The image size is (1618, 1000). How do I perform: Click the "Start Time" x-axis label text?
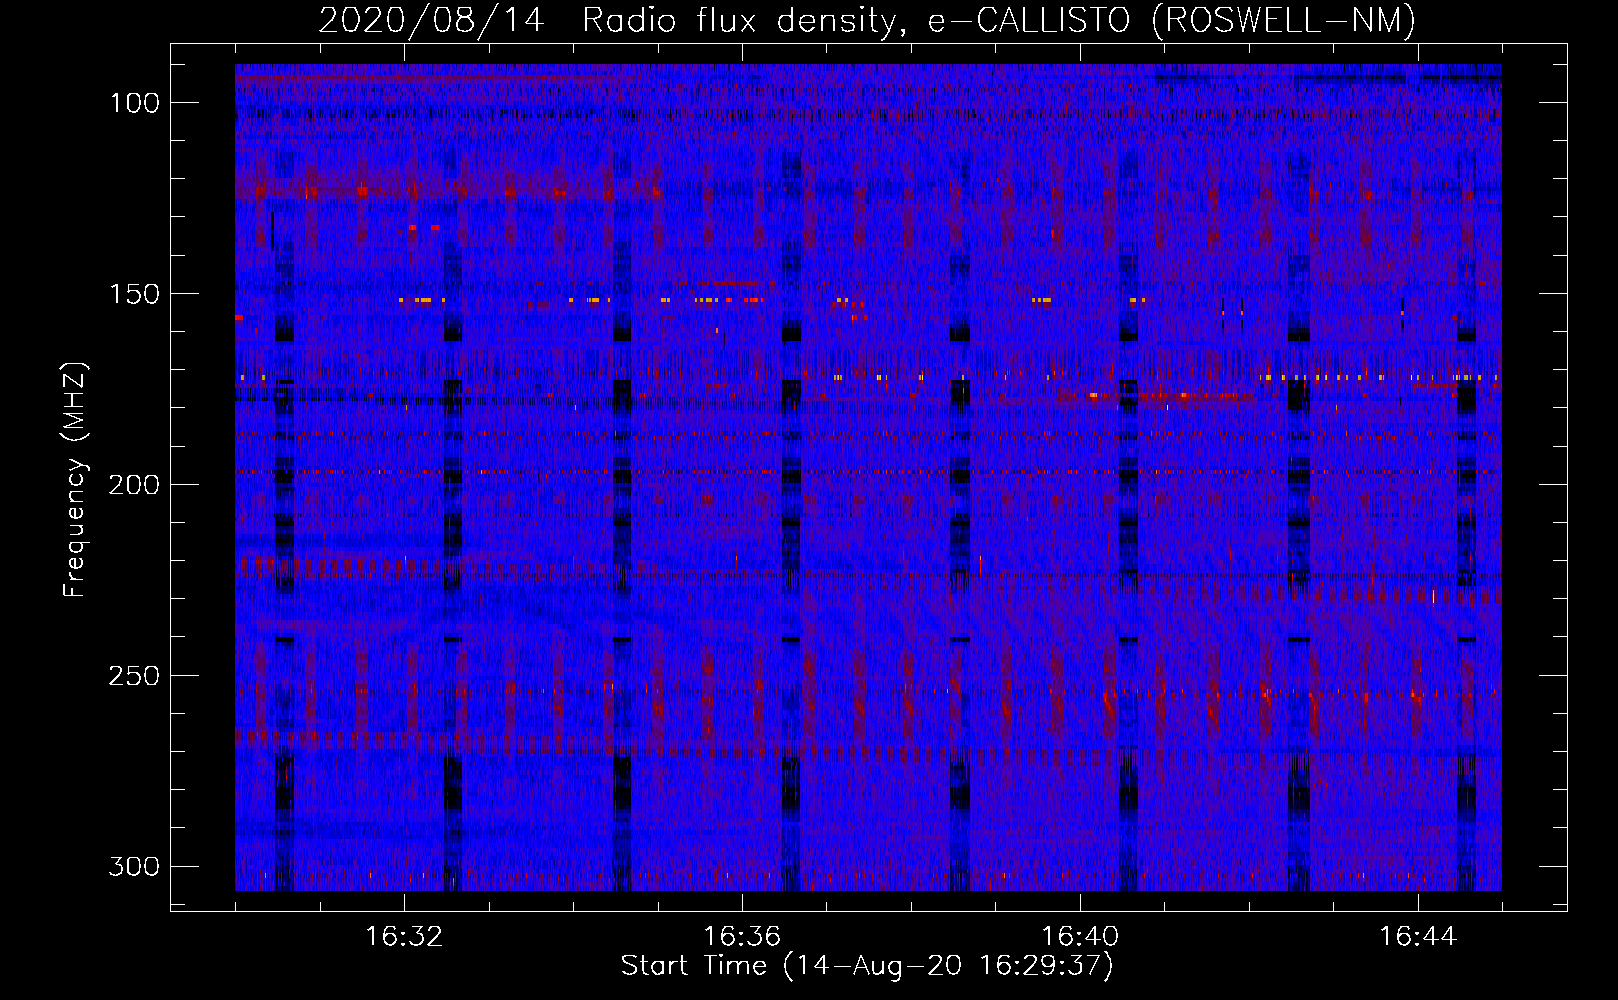click(x=694, y=966)
